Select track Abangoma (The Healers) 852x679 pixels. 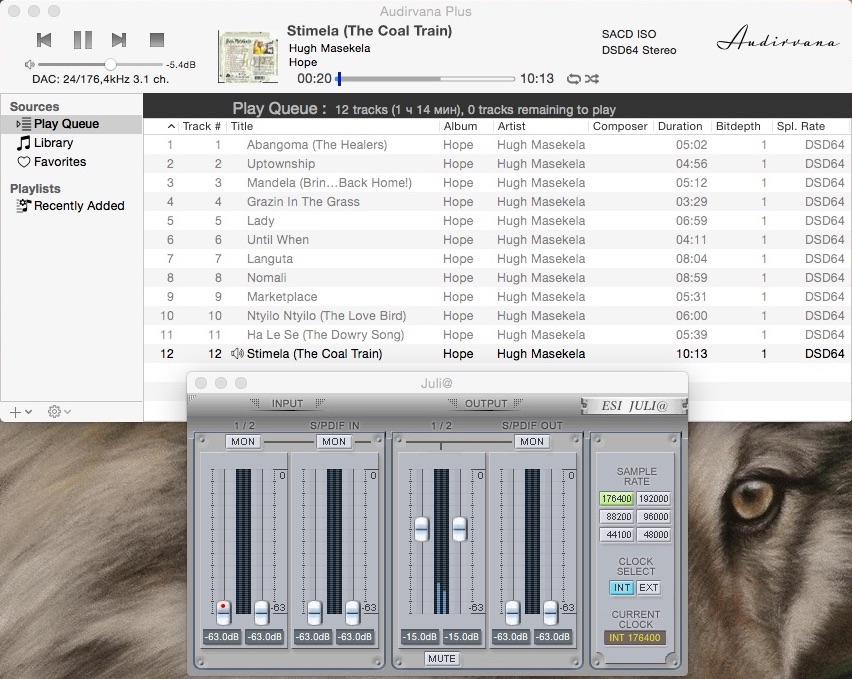pos(497,145)
